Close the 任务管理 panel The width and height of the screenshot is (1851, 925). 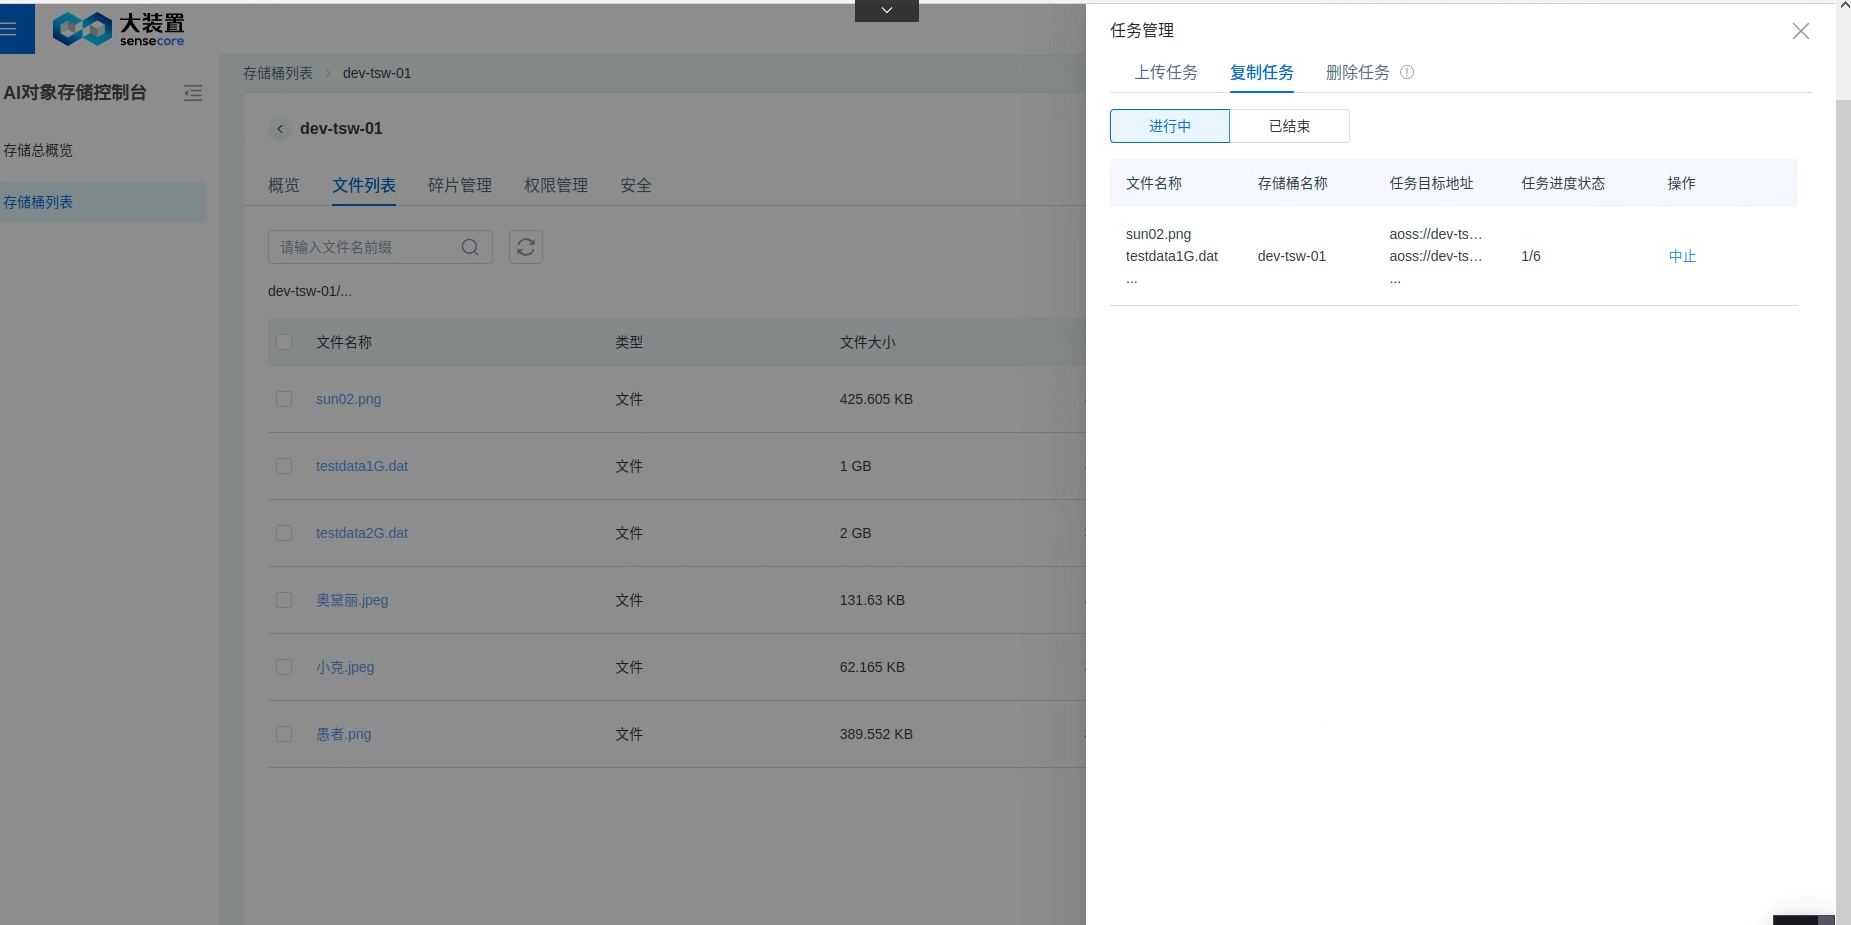coord(1800,31)
